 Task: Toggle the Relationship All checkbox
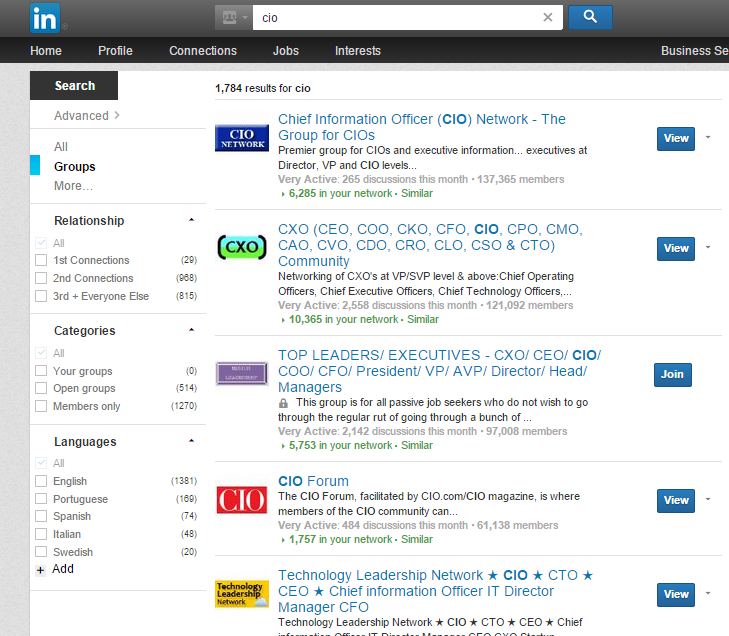(x=41, y=243)
